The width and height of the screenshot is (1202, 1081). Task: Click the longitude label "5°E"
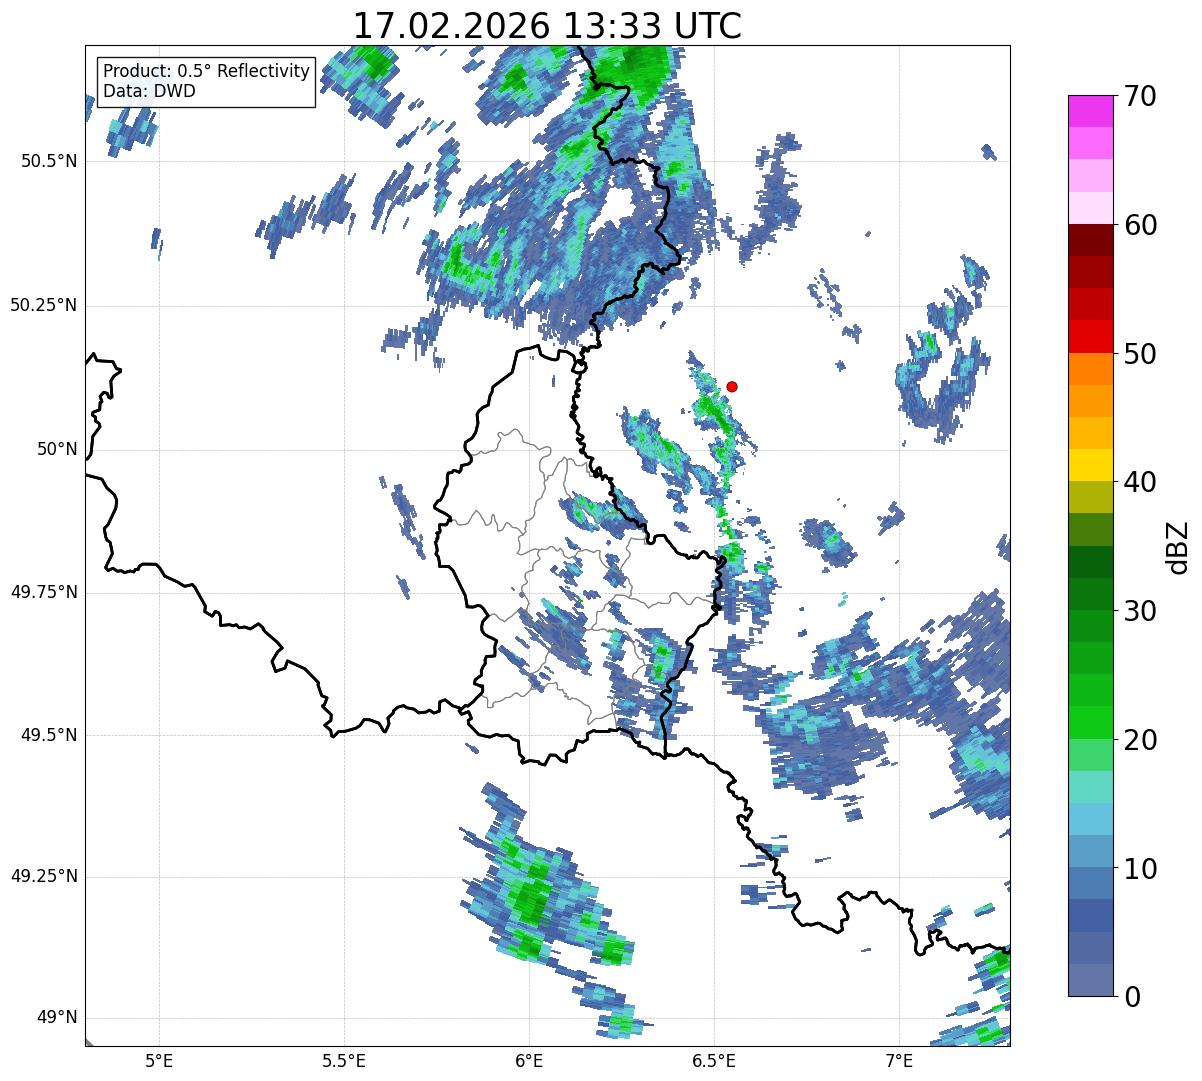pos(159,1060)
